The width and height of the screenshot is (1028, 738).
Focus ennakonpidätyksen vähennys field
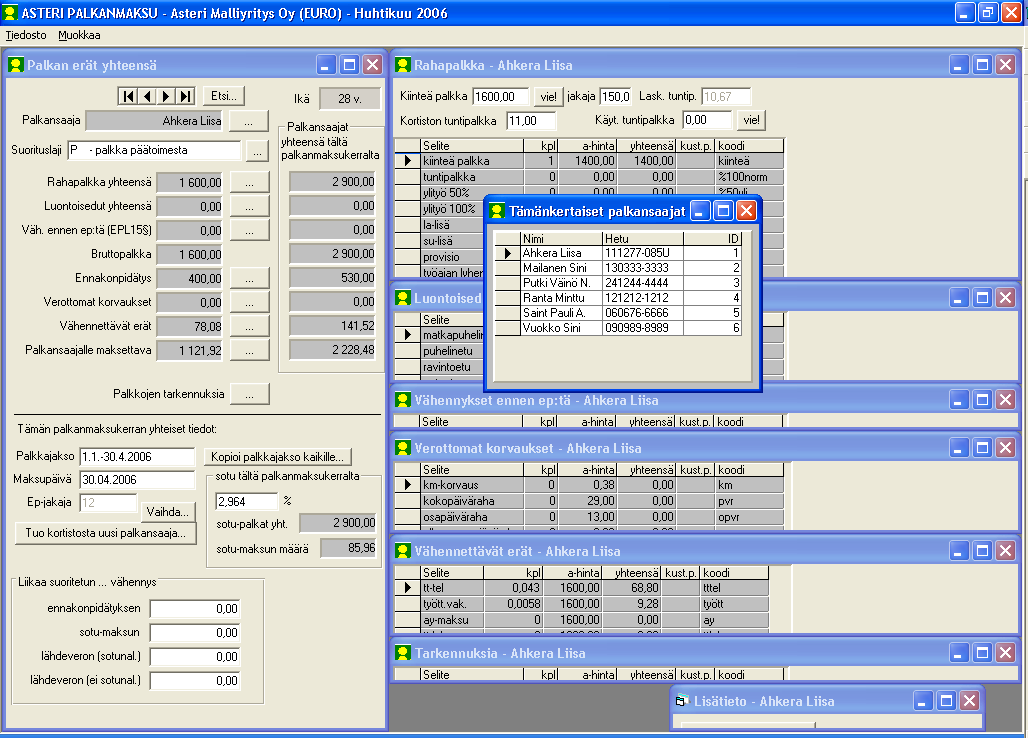point(195,609)
